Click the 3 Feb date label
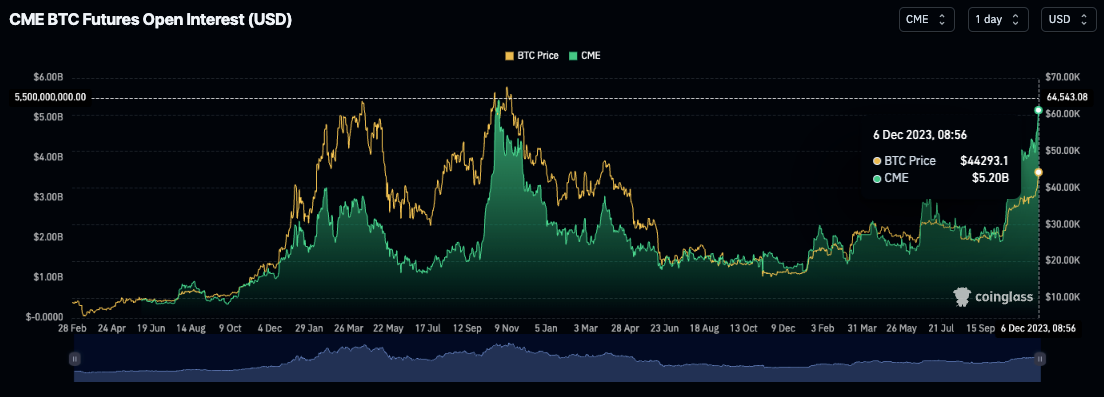1104x397 pixels. click(x=823, y=328)
